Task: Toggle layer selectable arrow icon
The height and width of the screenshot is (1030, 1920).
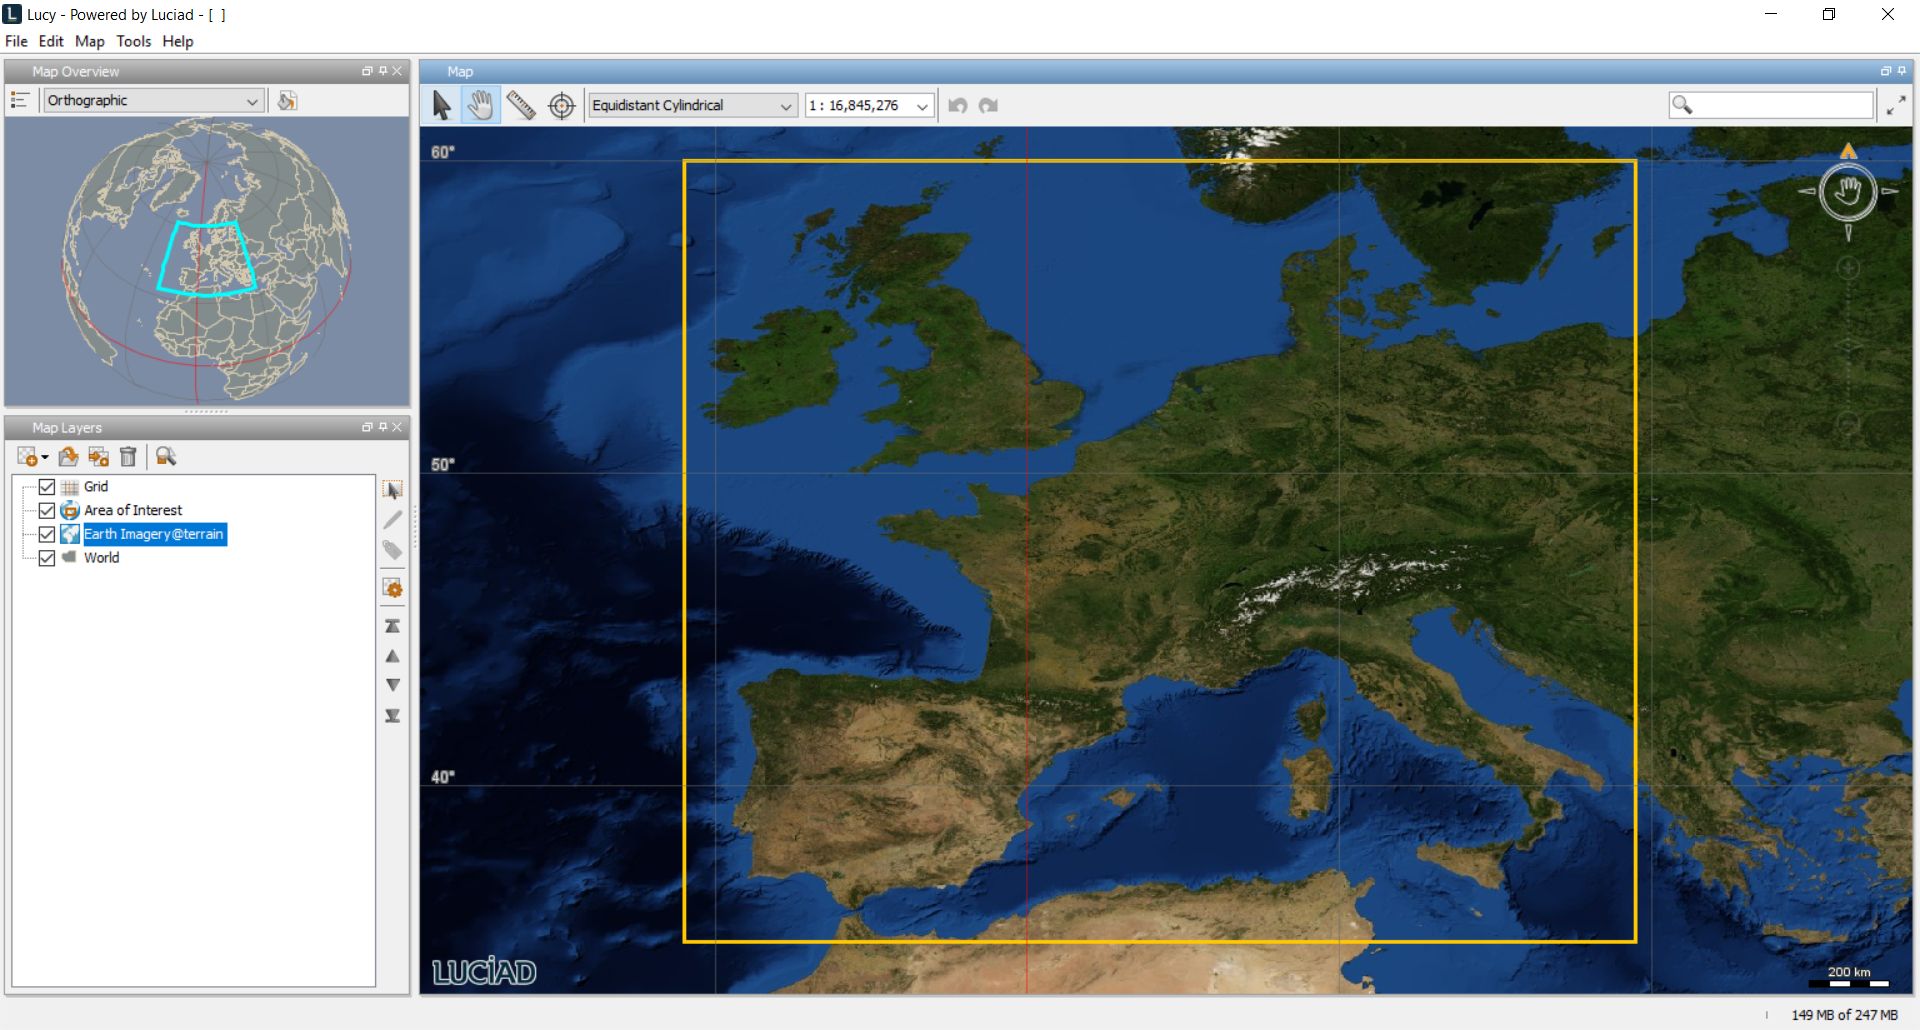Action: 393,490
